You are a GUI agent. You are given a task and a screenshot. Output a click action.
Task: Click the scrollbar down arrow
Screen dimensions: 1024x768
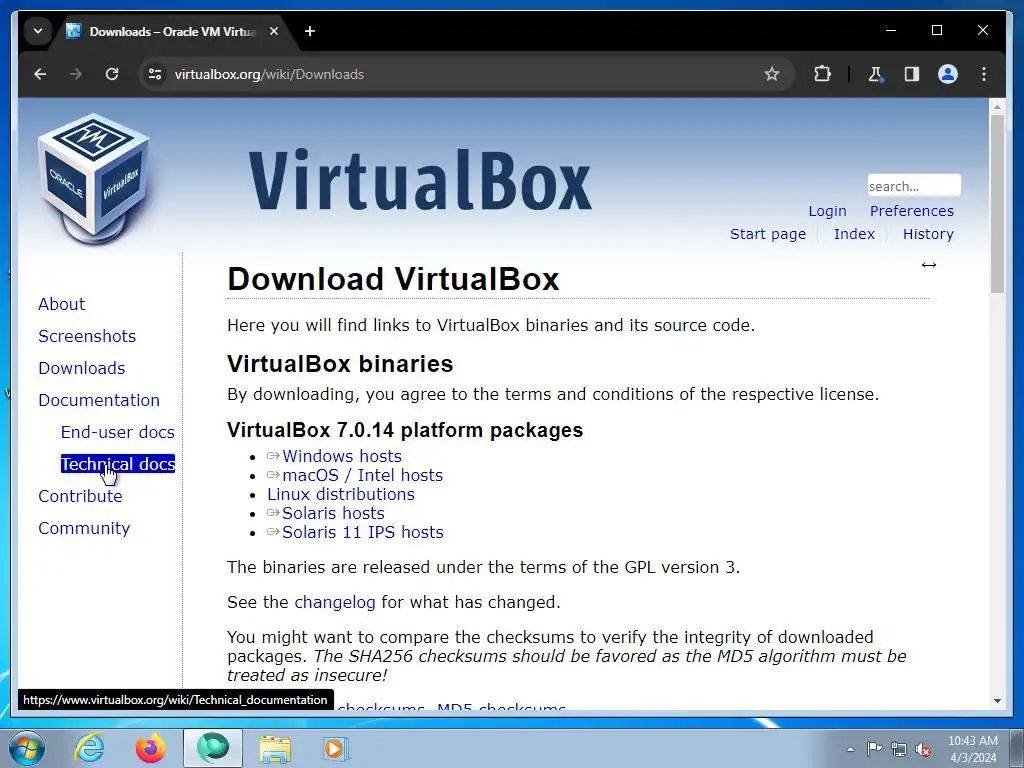pyautogui.click(x=997, y=701)
